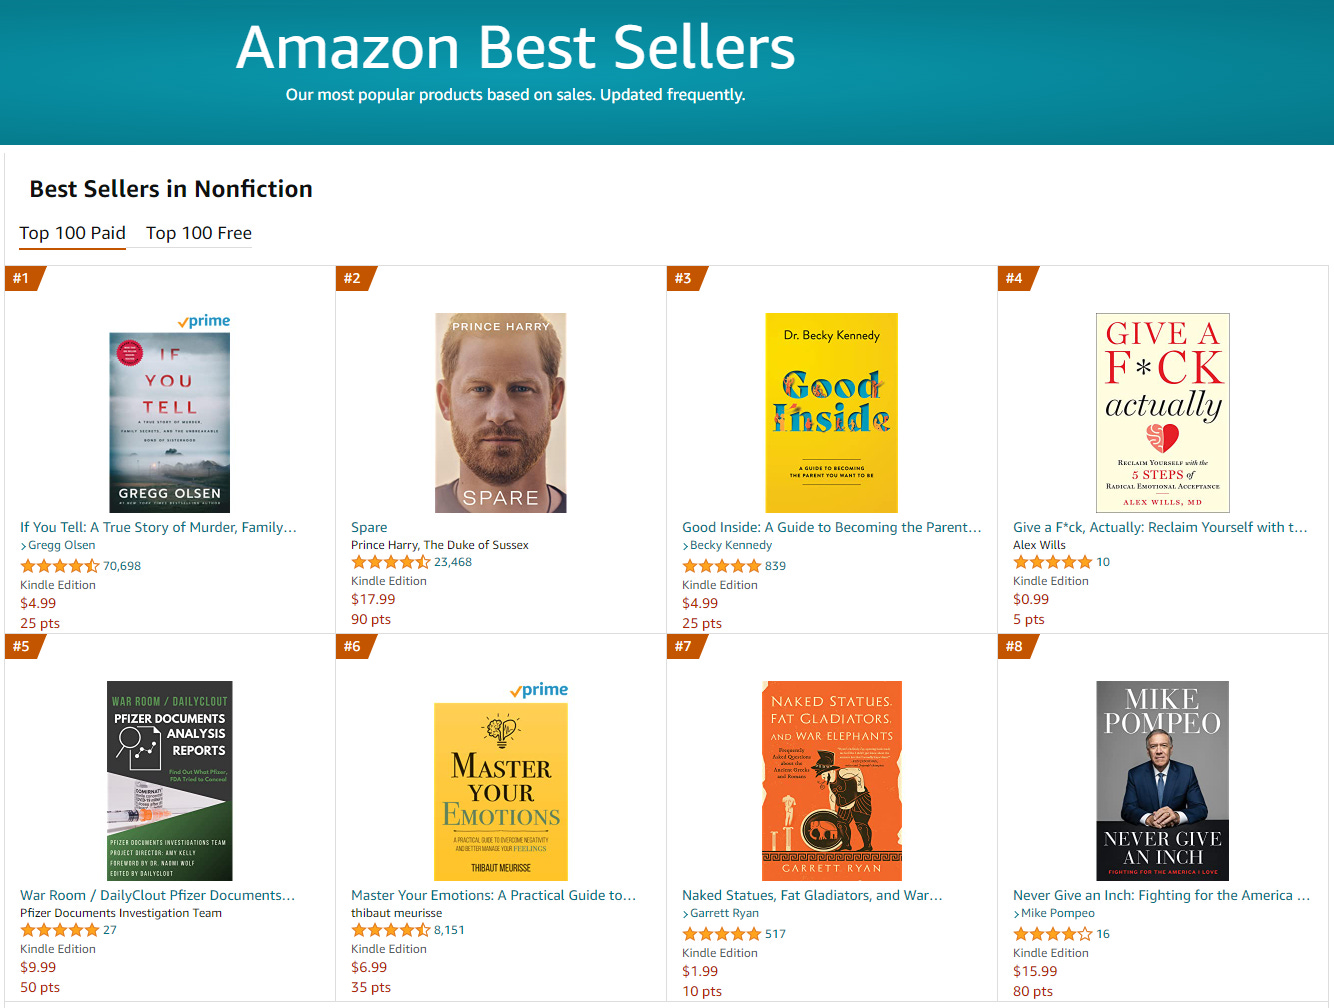
Task: Open 8,151 reviews for Master Your Emotions
Action: coord(449,930)
